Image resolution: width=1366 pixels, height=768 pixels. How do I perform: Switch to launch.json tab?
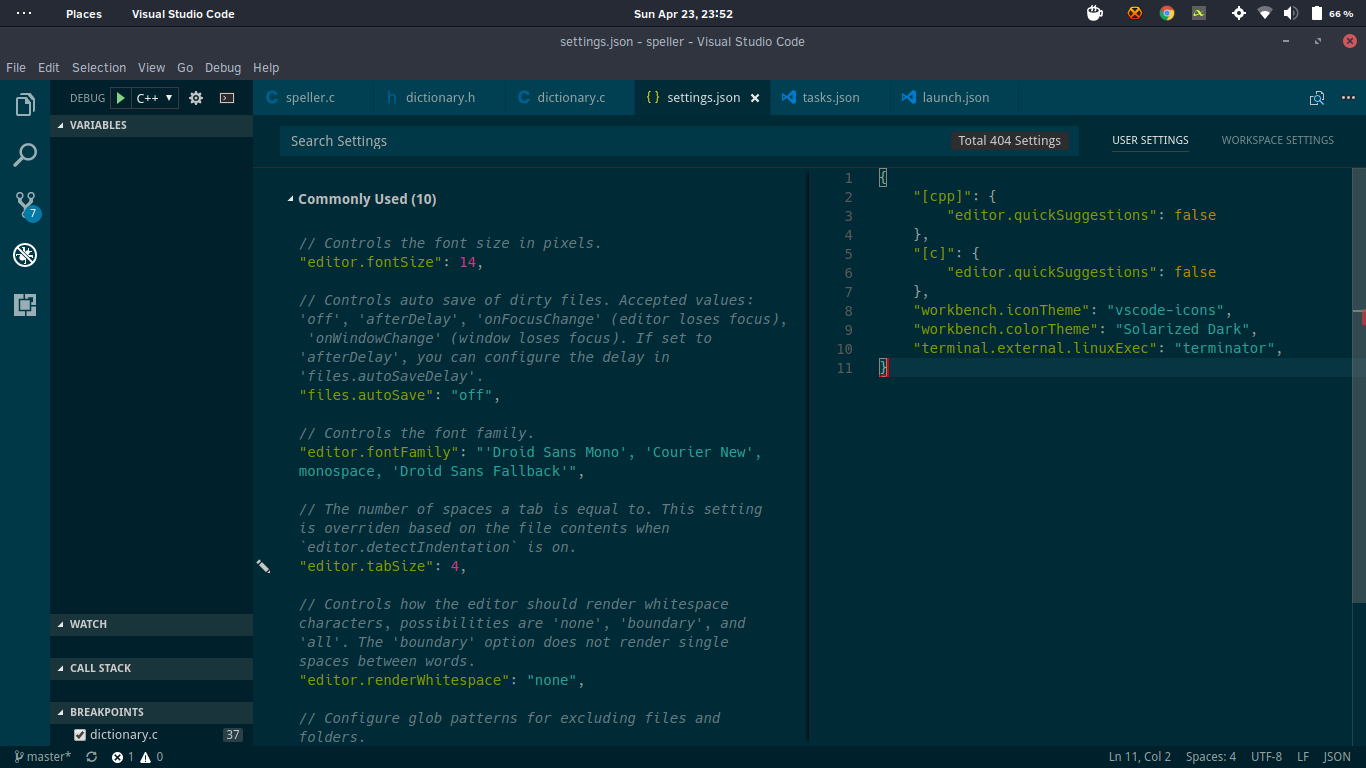coord(955,98)
